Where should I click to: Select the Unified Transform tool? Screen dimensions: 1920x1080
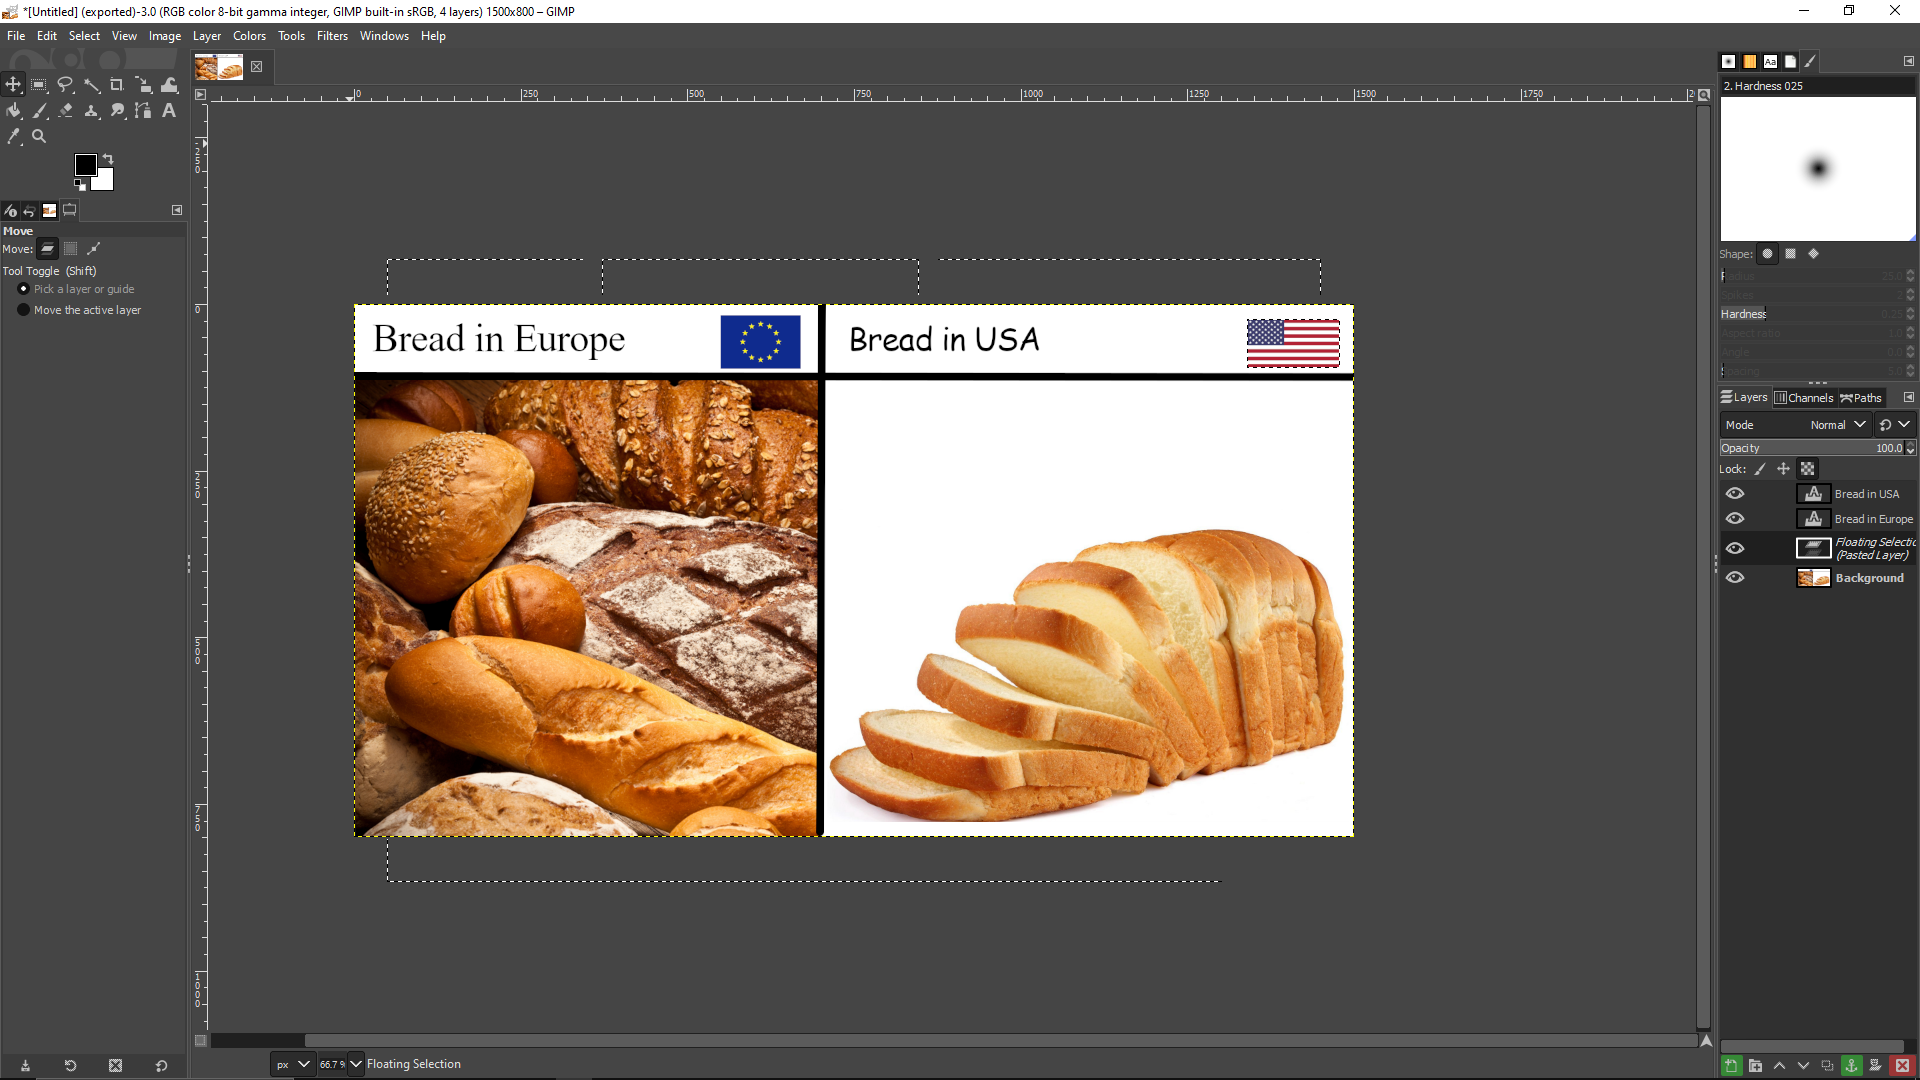click(x=143, y=85)
